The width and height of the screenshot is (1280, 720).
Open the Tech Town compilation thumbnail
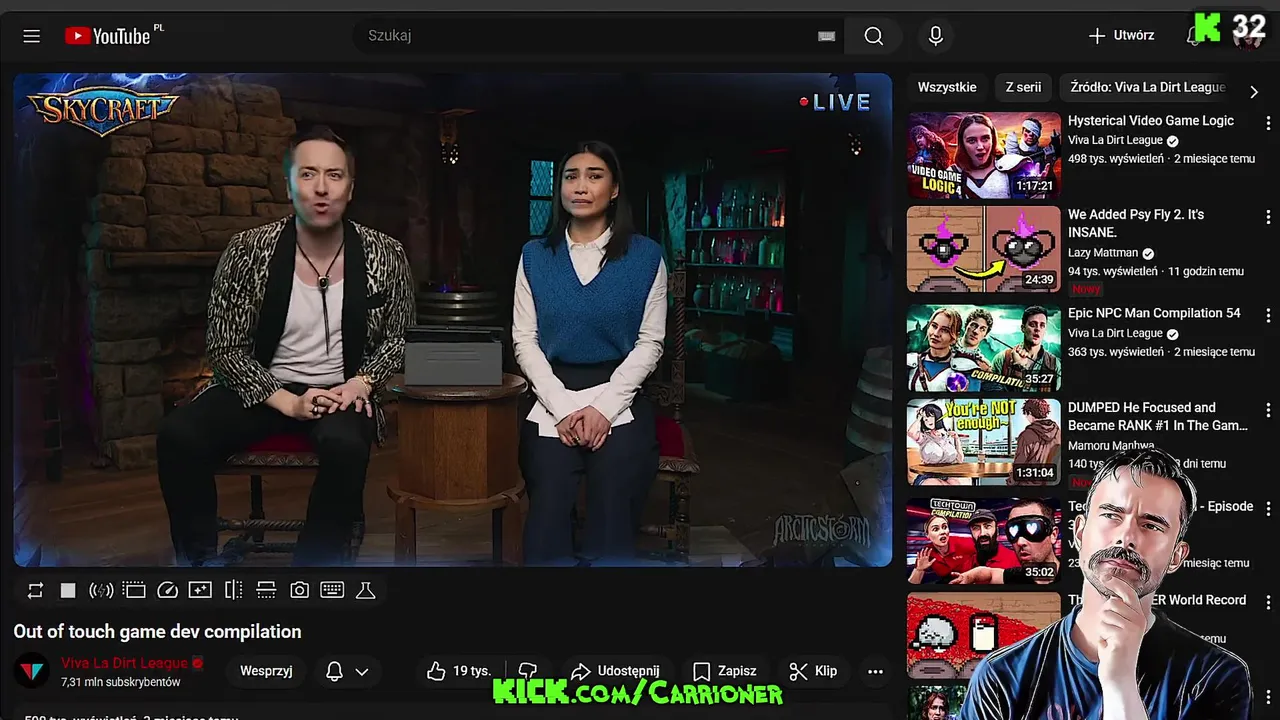(984, 541)
